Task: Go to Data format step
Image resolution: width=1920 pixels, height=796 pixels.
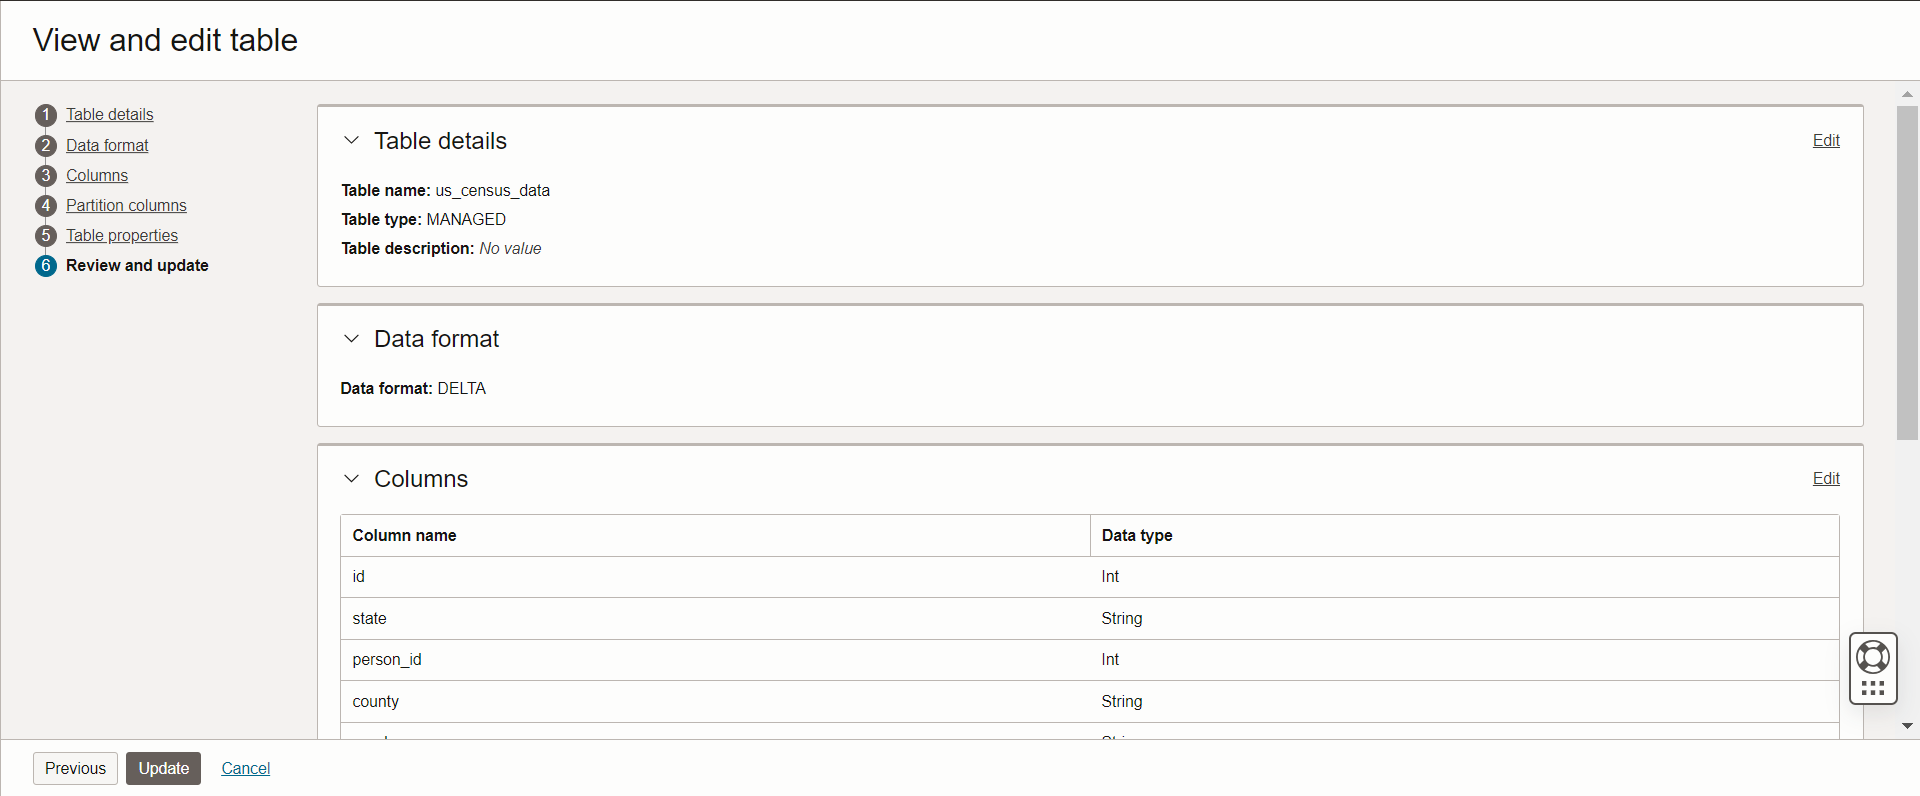Action: pos(107,146)
